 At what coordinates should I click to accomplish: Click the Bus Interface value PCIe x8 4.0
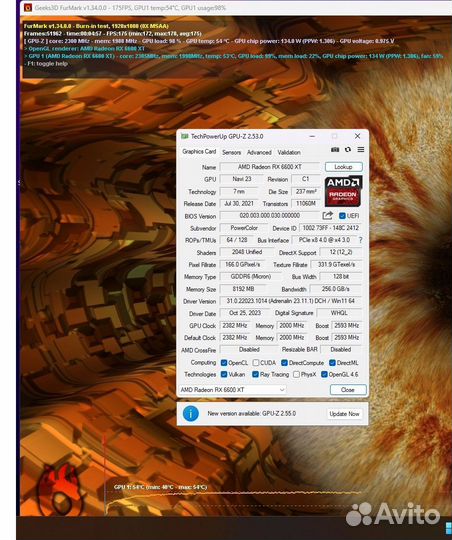coord(324,240)
